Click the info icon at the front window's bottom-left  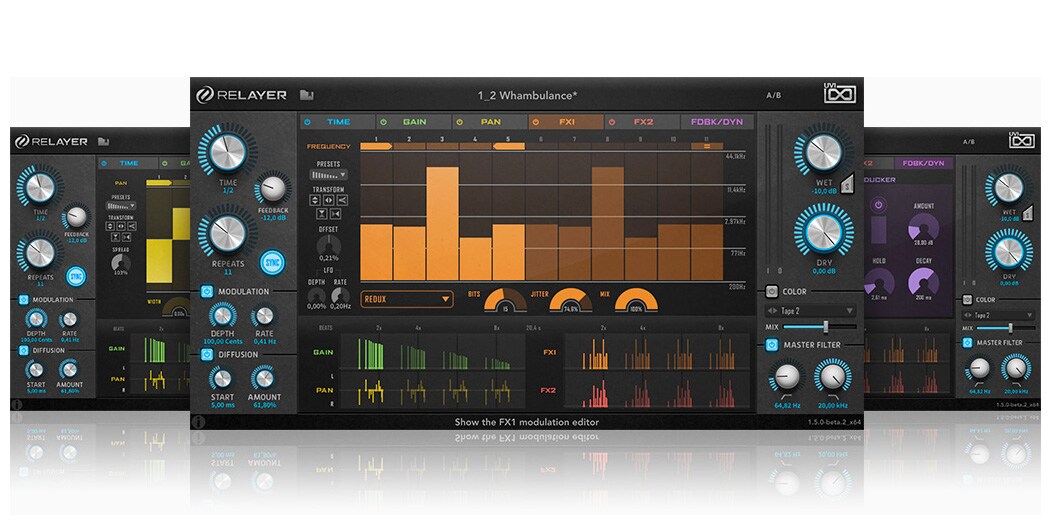click(x=198, y=422)
